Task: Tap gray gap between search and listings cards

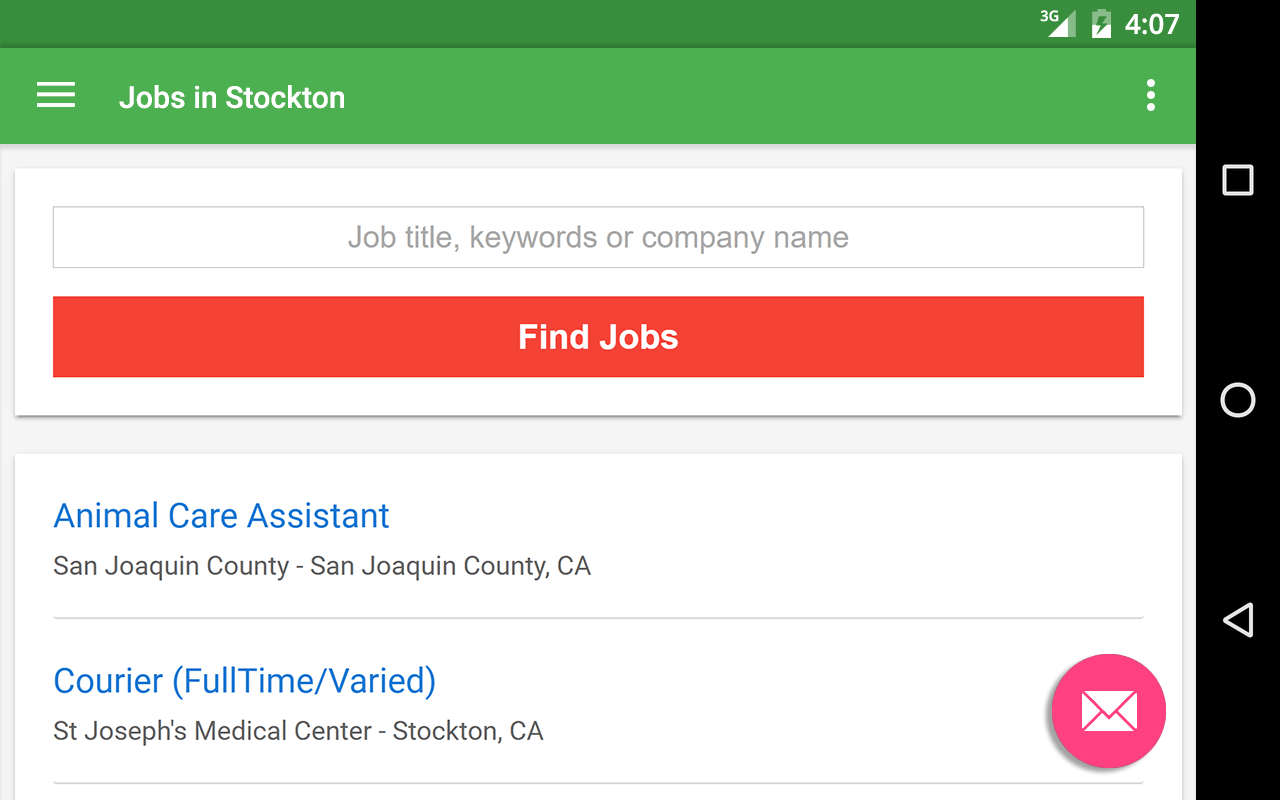Action: coord(598,435)
